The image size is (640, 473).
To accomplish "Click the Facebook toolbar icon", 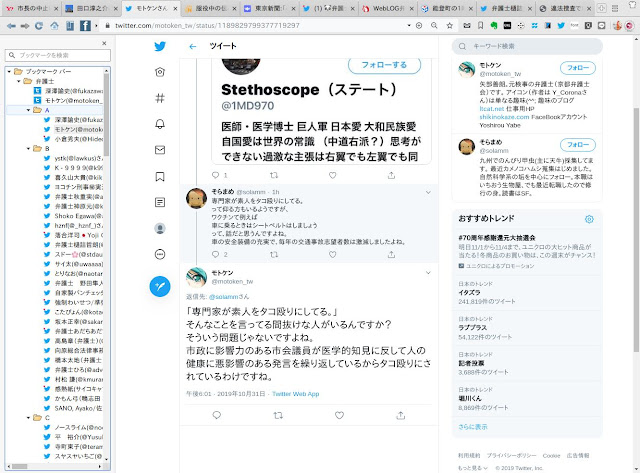I will [85, 26].
